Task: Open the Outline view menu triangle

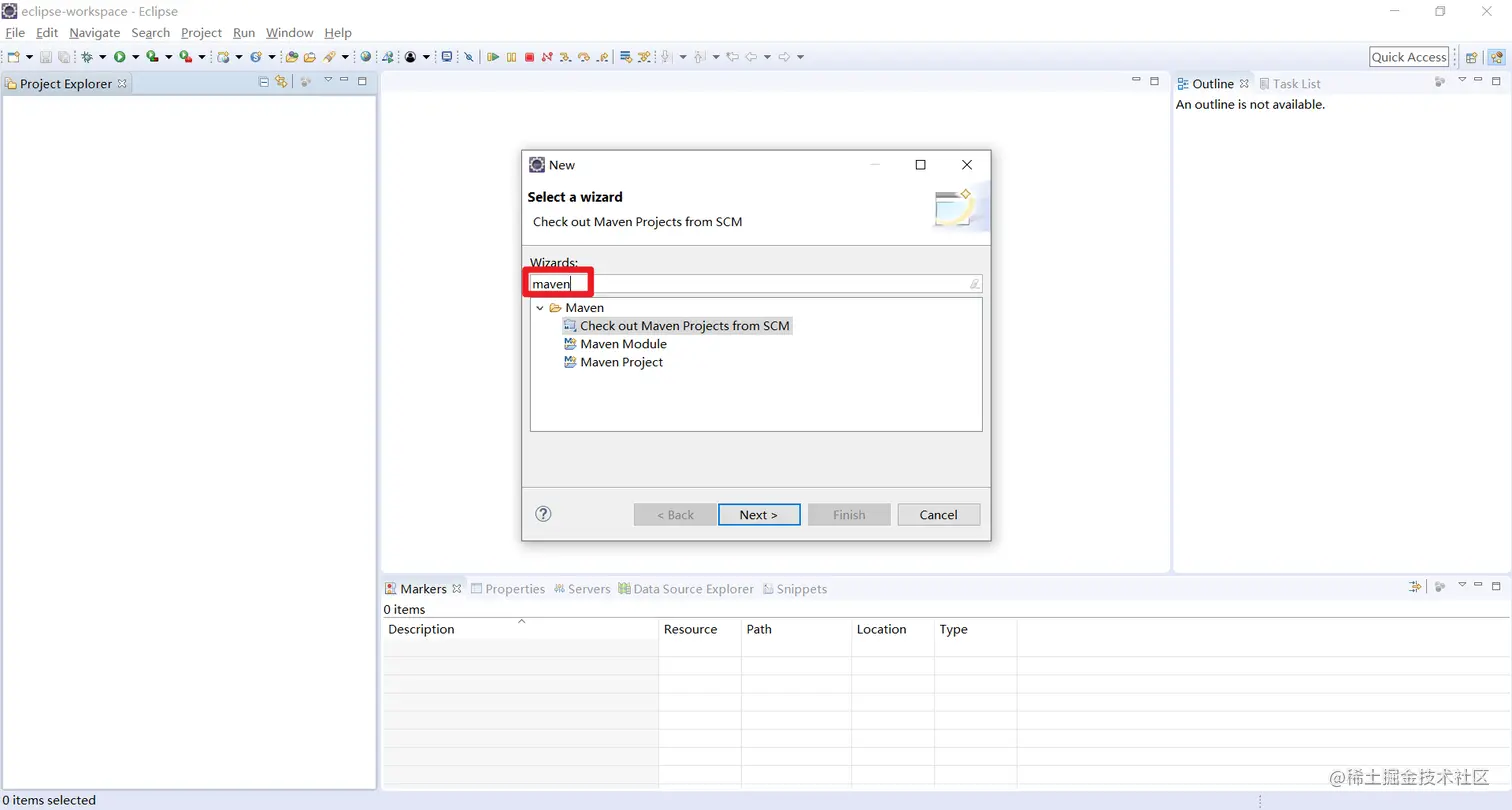Action: 1461,80
